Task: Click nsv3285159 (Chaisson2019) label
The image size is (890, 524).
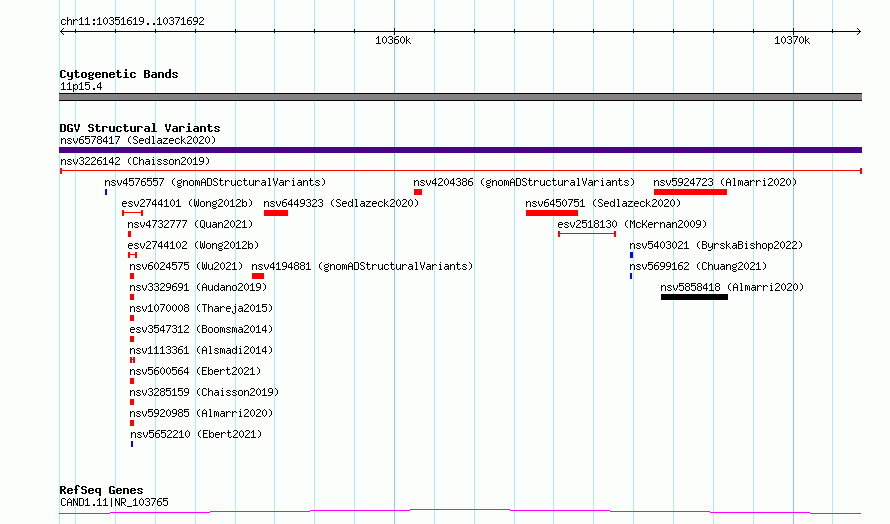Action: pos(204,392)
